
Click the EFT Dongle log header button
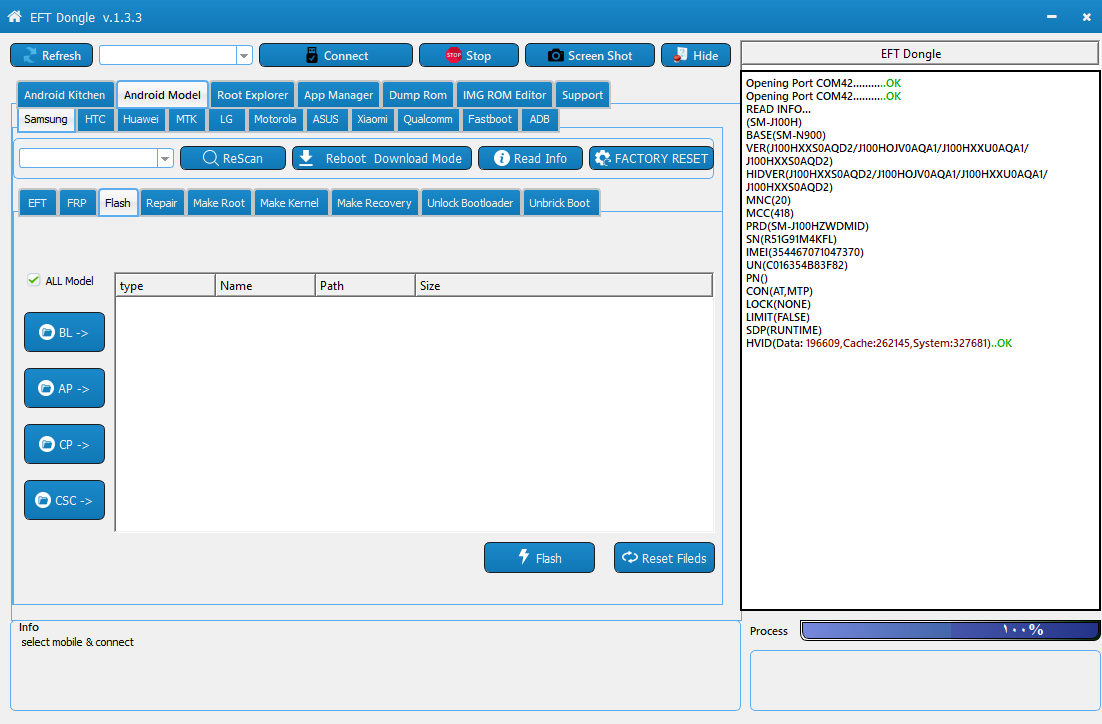(x=919, y=53)
